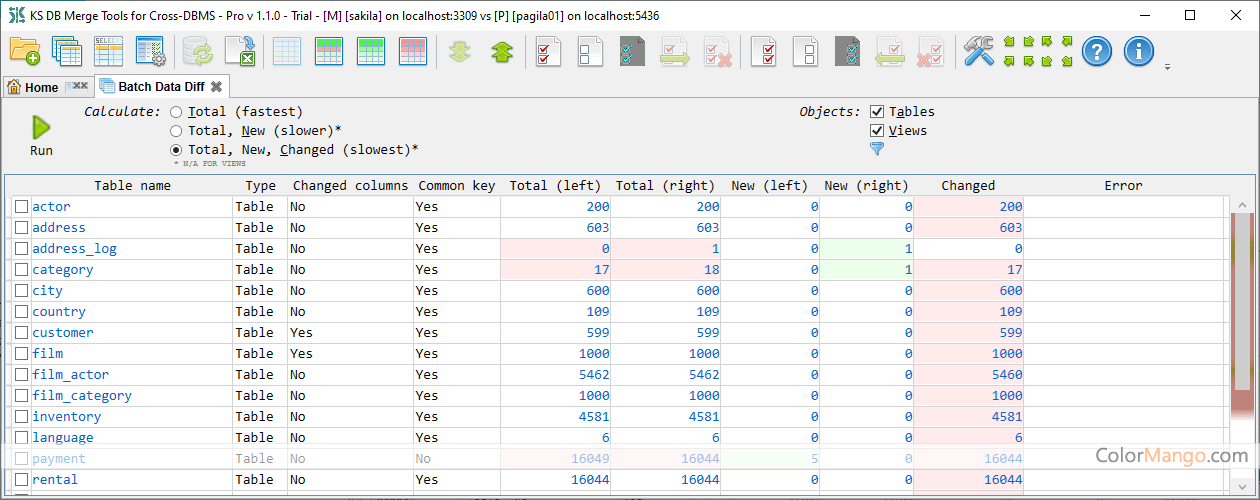Click second dark document with cyan checks
1260x500 pixels.
click(x=848, y=51)
